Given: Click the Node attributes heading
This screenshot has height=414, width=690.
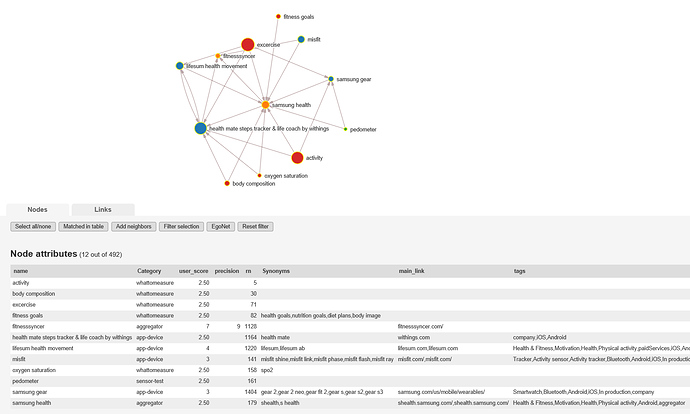Looking at the screenshot, I should [x=44, y=254].
